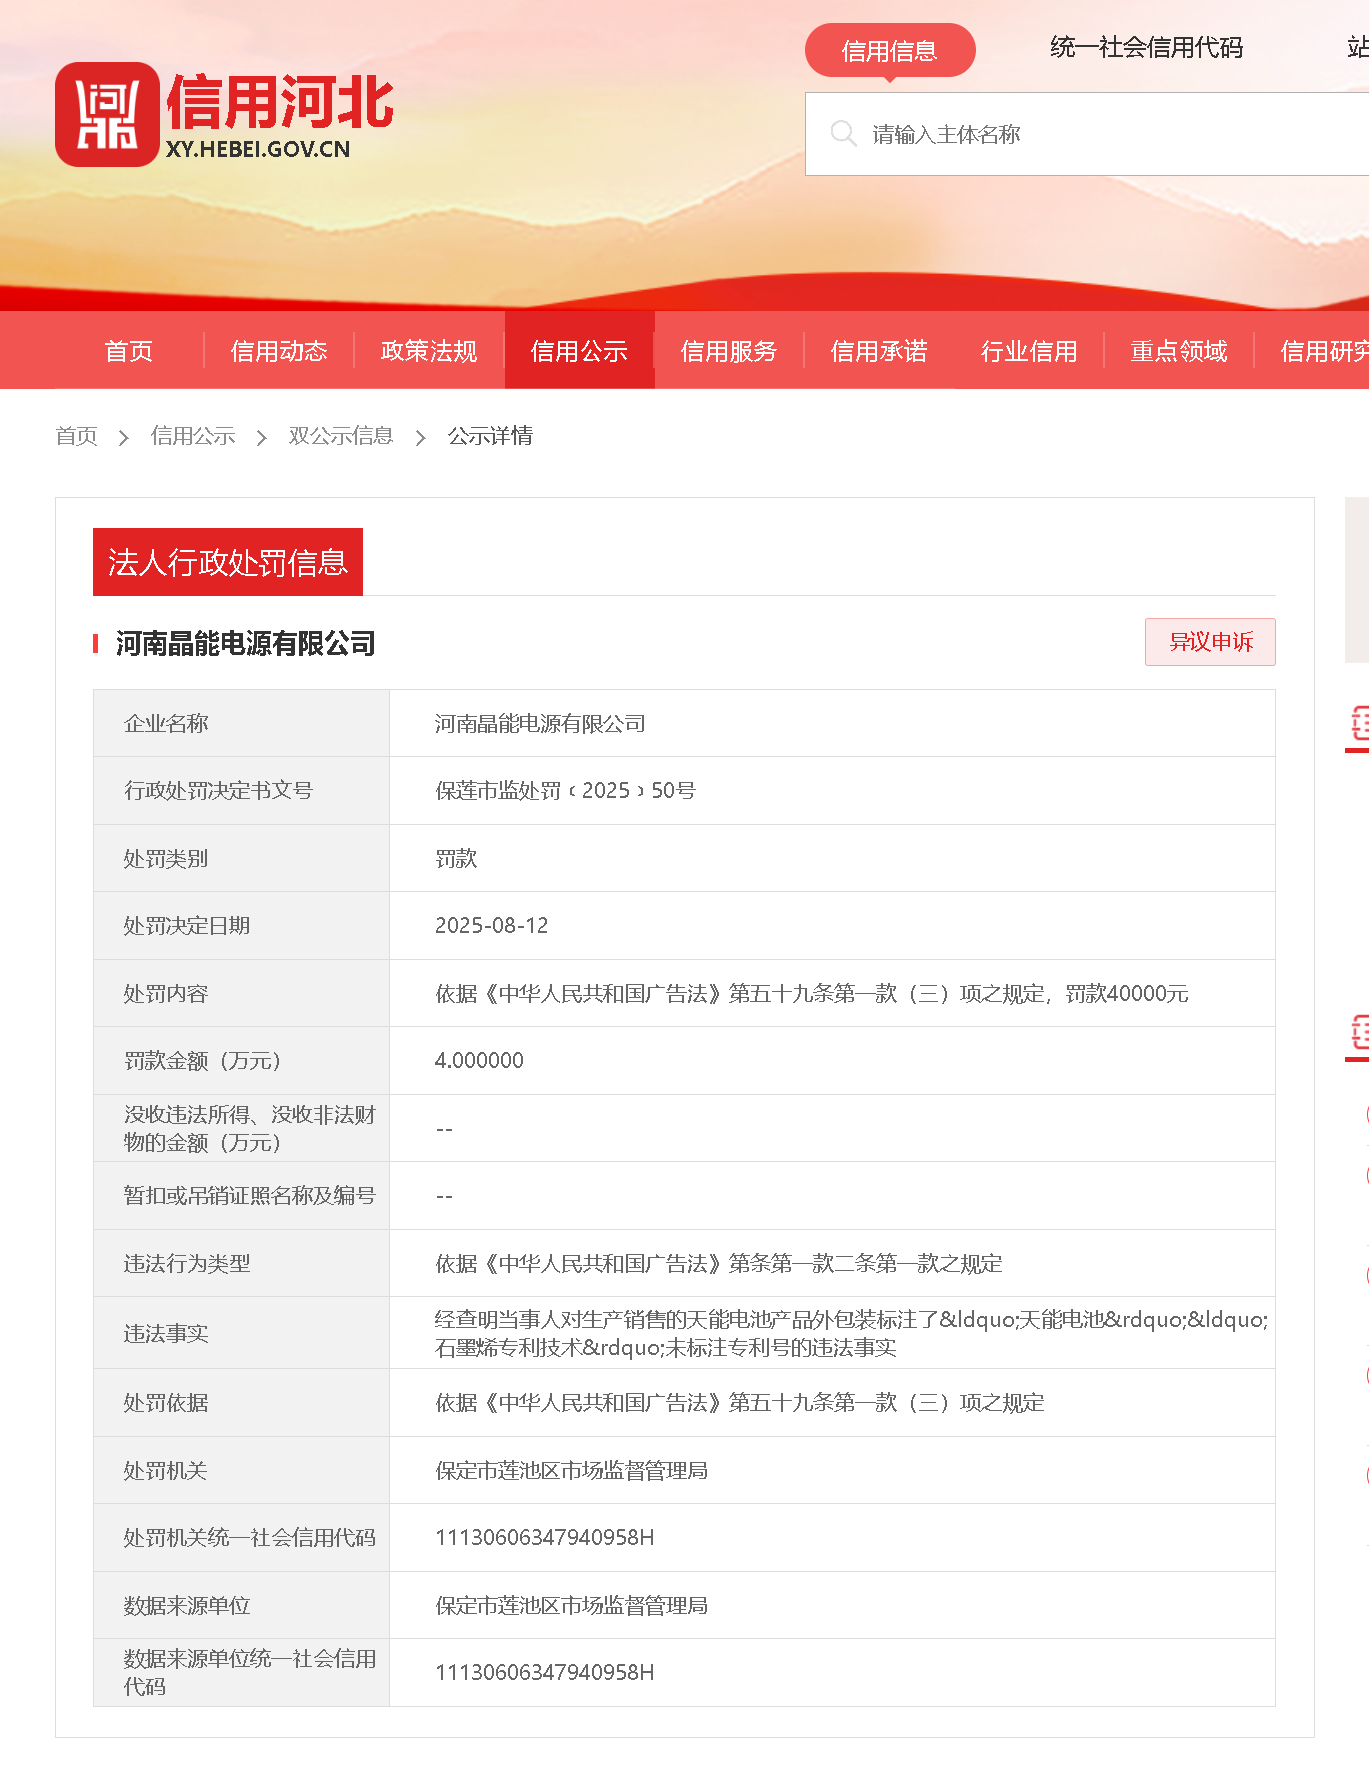Click the 异议申诉 button

pos(1210,642)
